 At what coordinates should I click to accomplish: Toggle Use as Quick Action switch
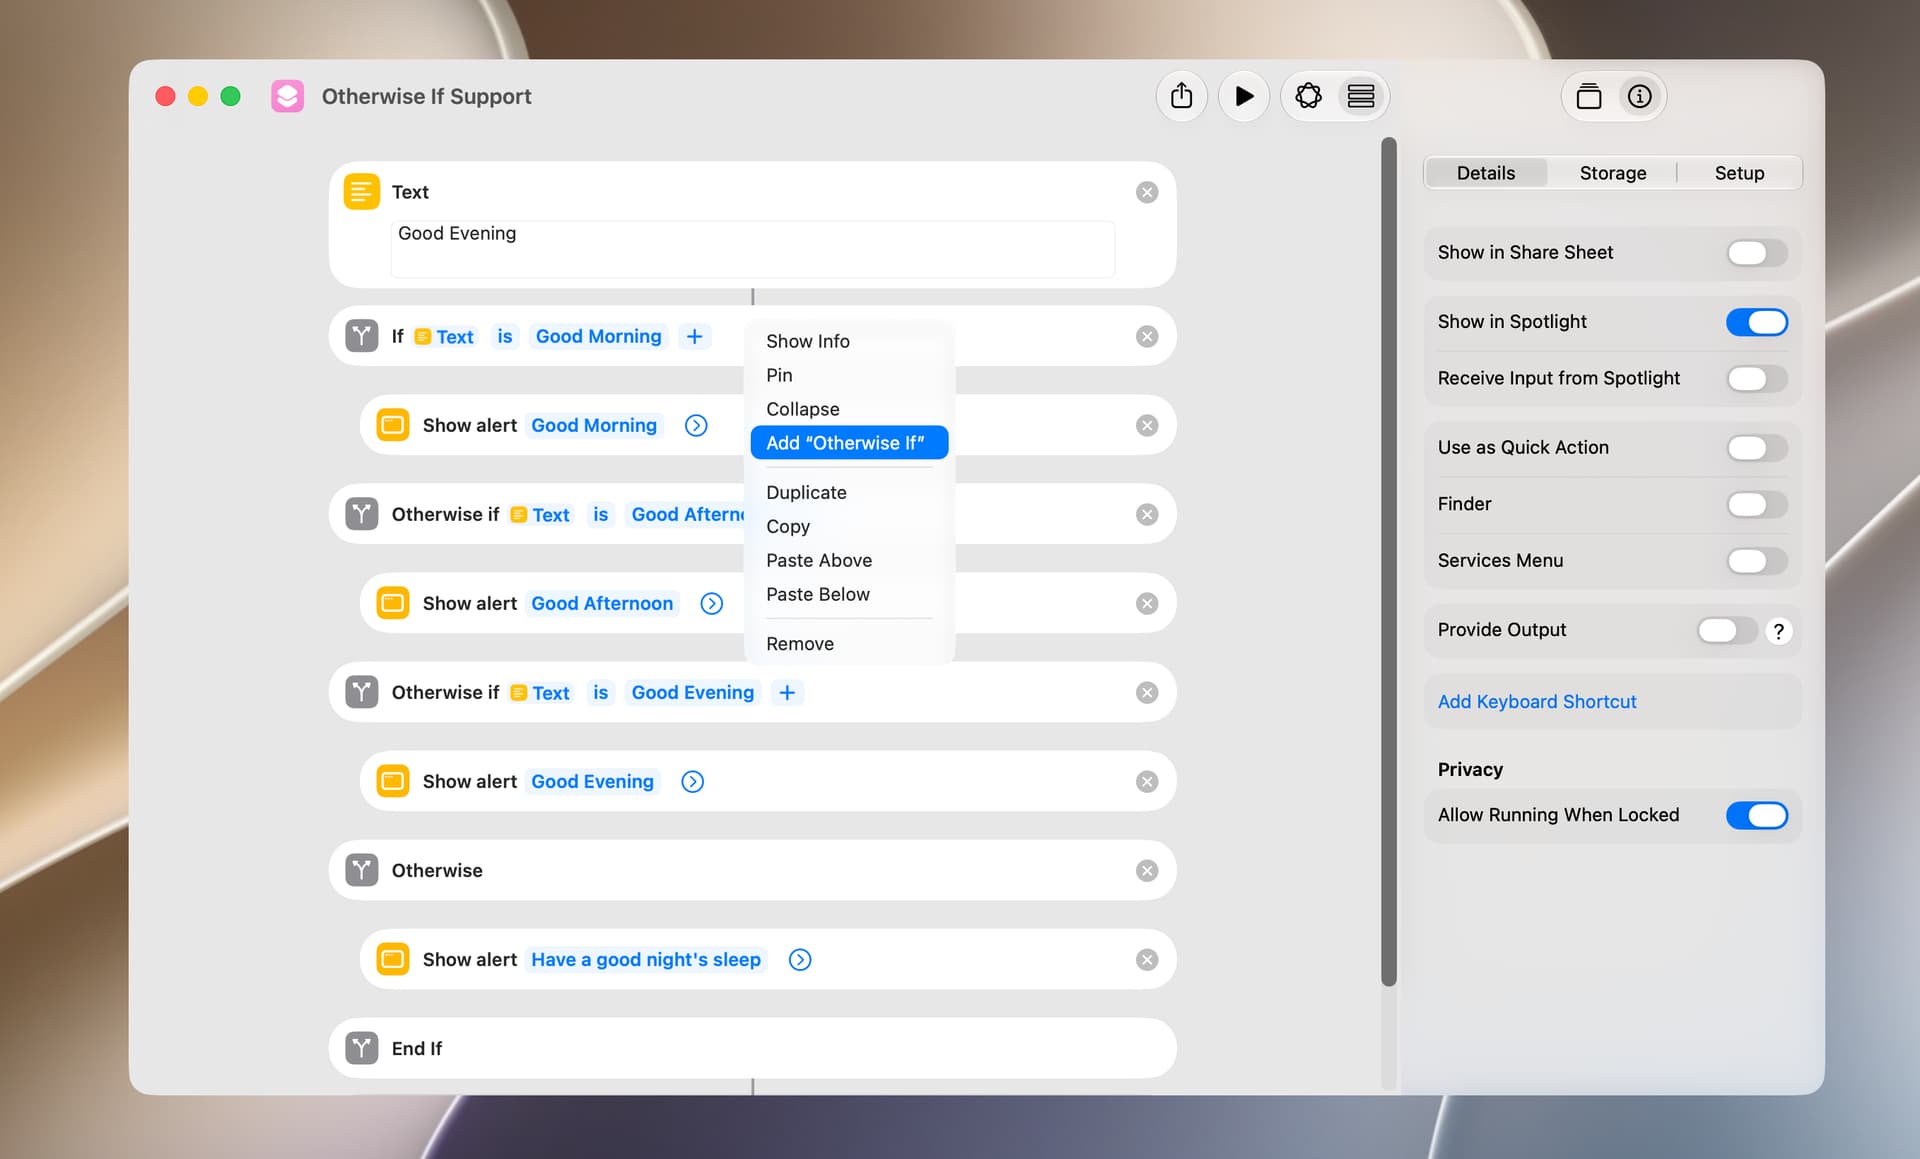pos(1756,447)
